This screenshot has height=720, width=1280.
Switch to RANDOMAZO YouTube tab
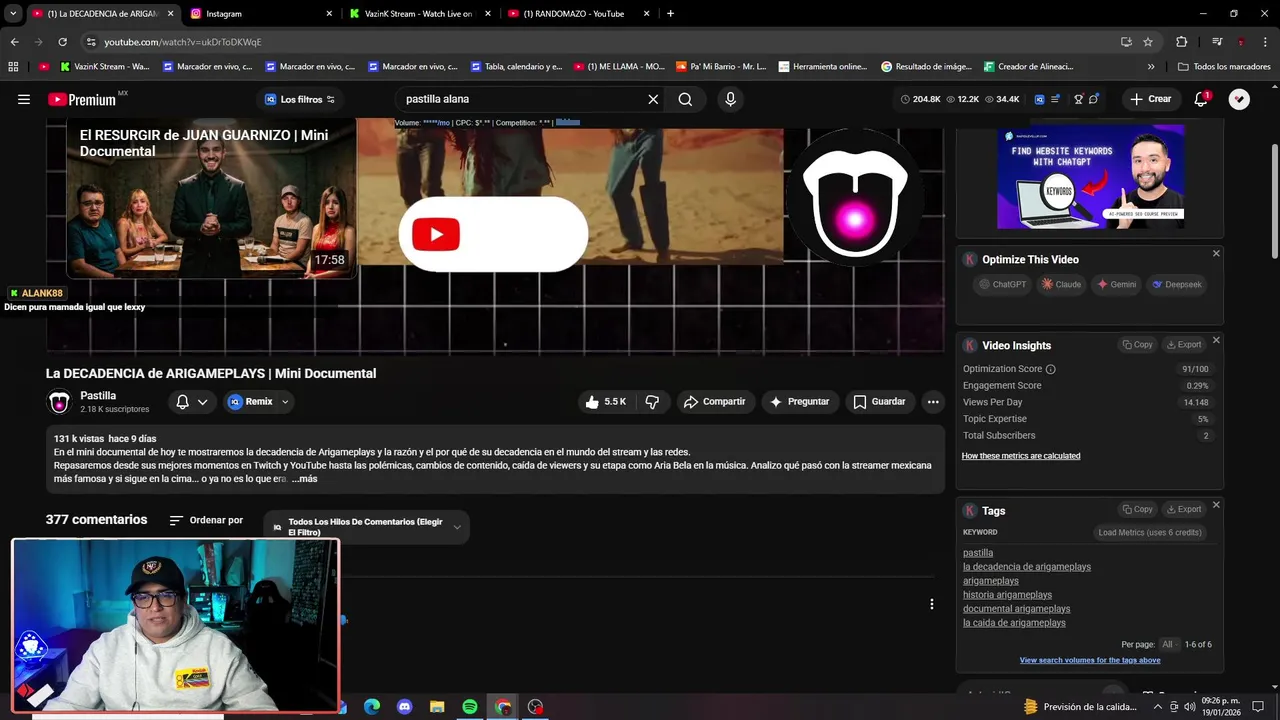580,14
